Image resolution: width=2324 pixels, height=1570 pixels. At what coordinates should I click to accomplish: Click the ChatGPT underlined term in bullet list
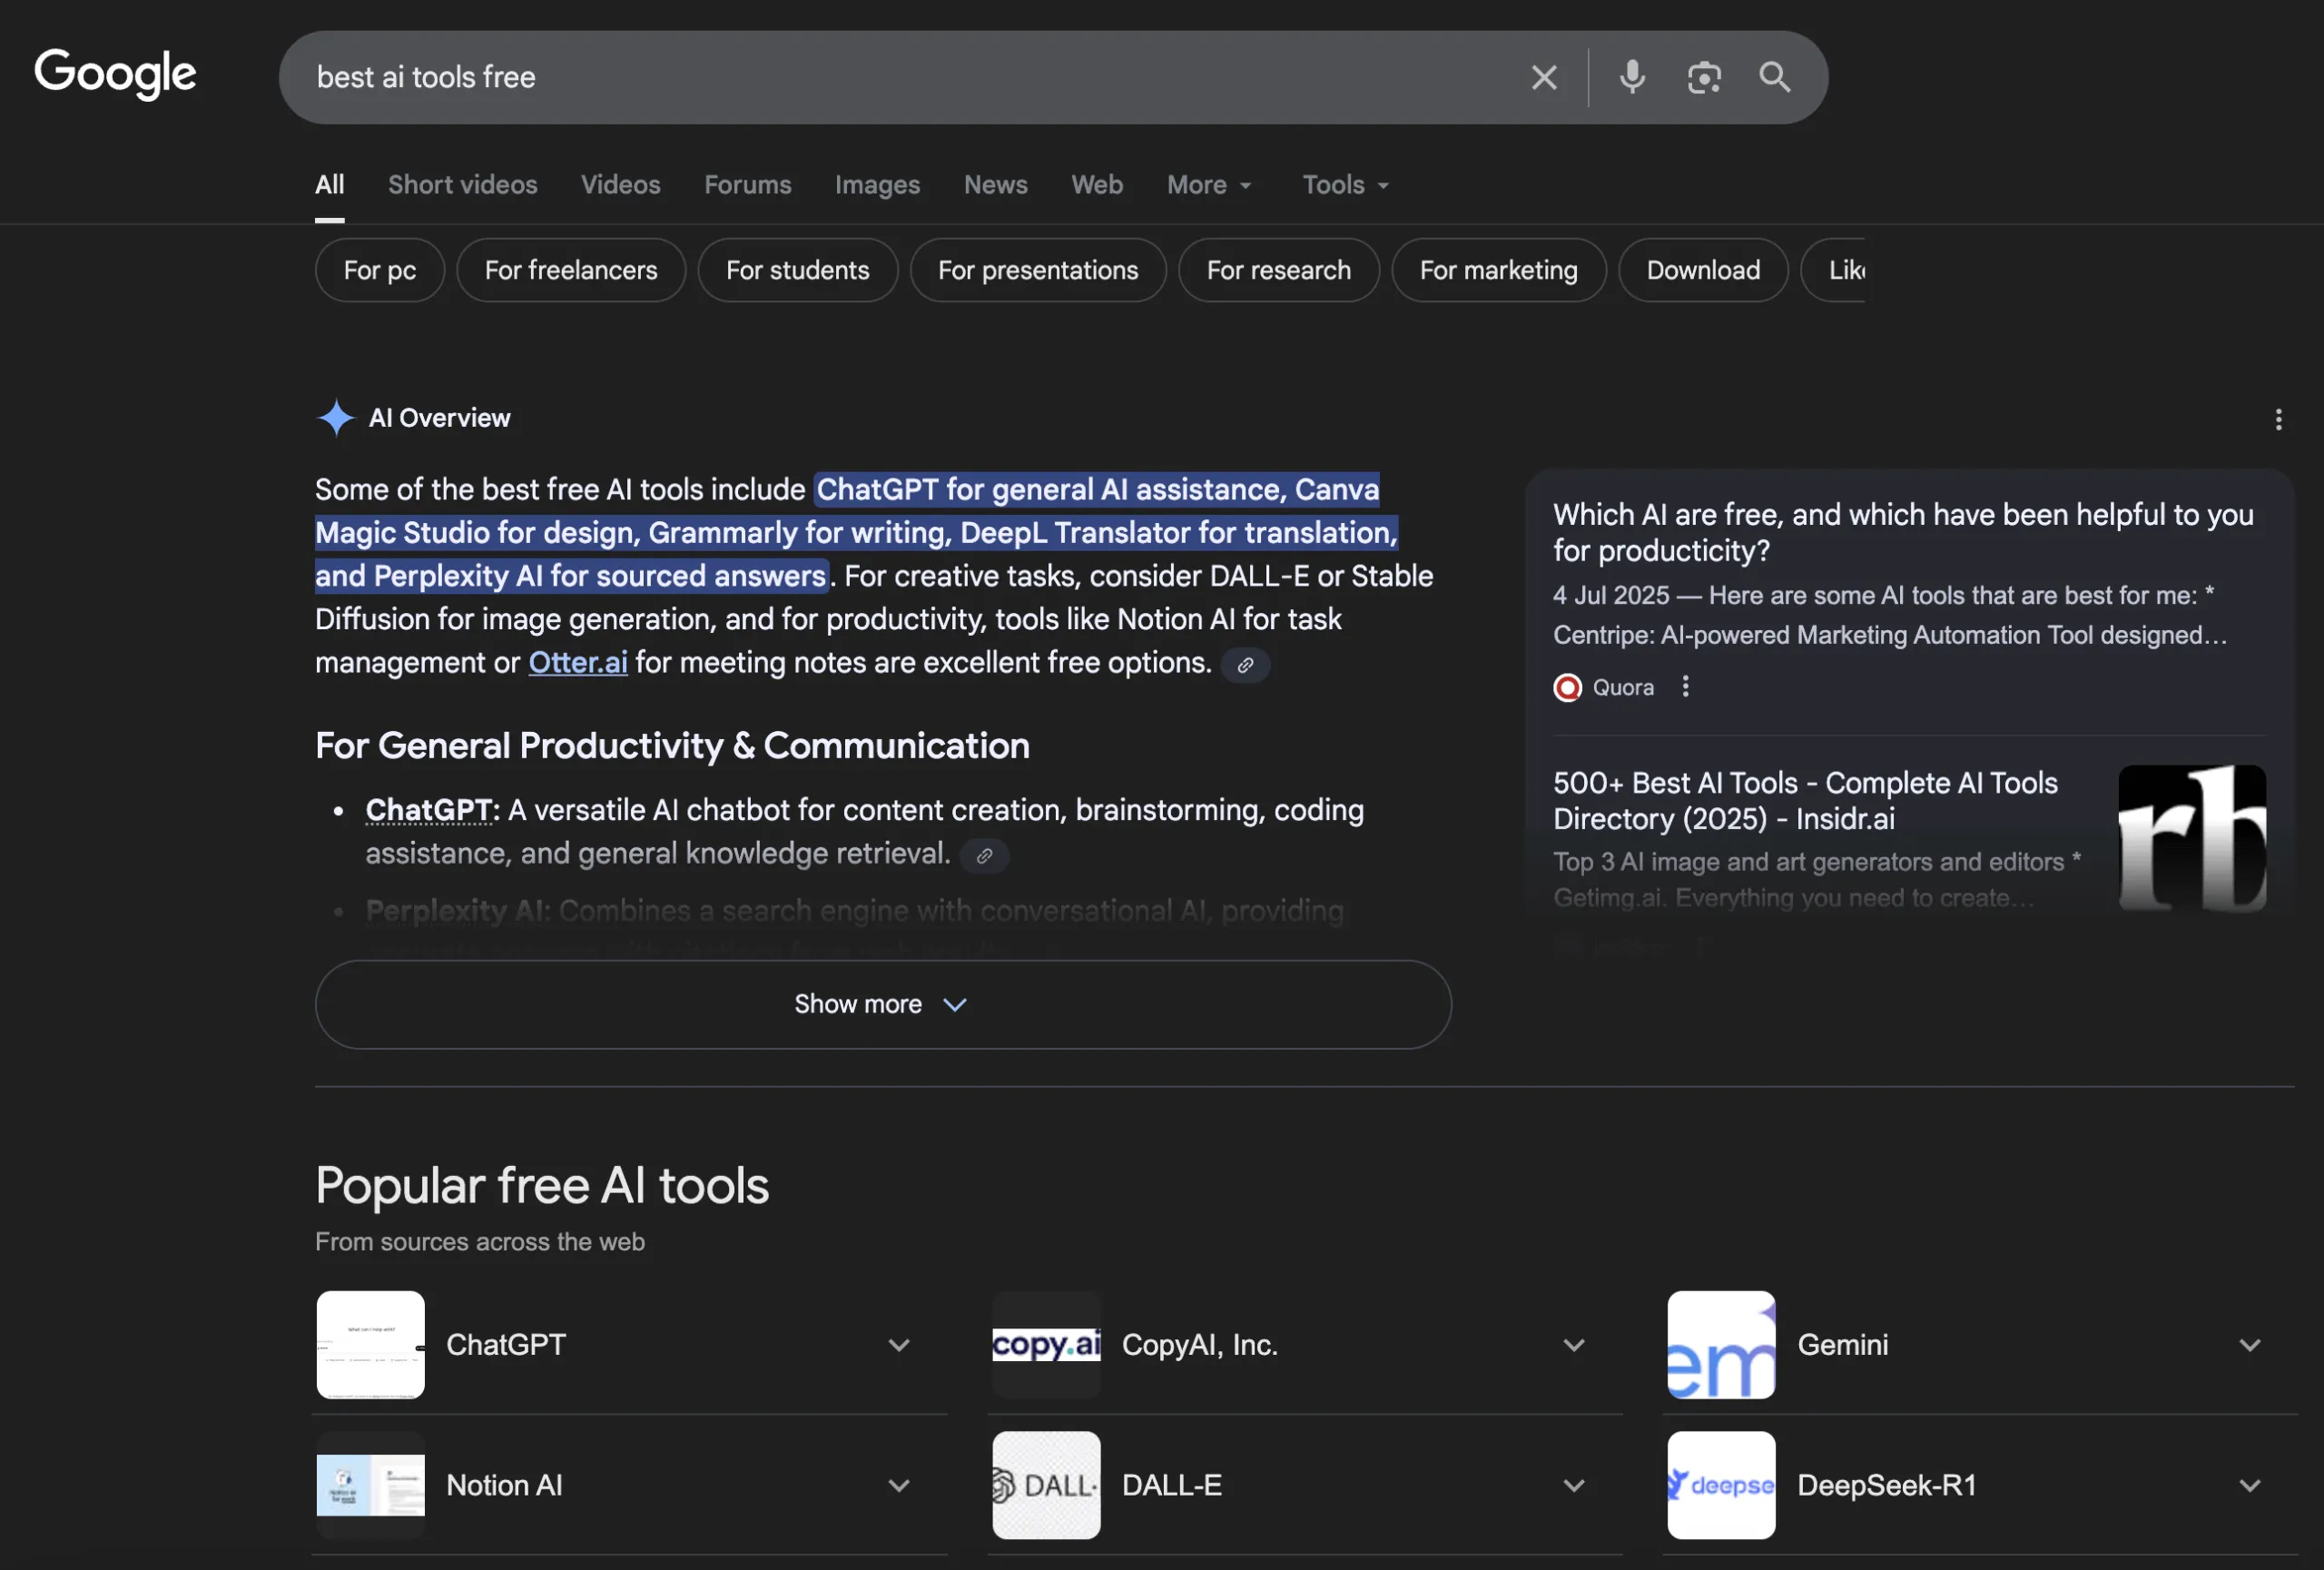429,810
